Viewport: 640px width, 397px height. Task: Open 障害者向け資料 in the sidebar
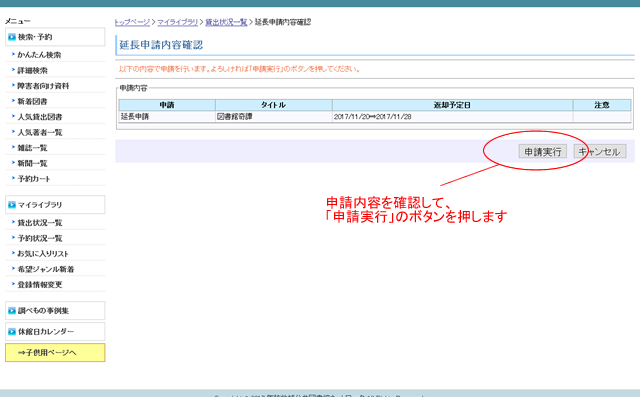pyautogui.click(x=43, y=86)
